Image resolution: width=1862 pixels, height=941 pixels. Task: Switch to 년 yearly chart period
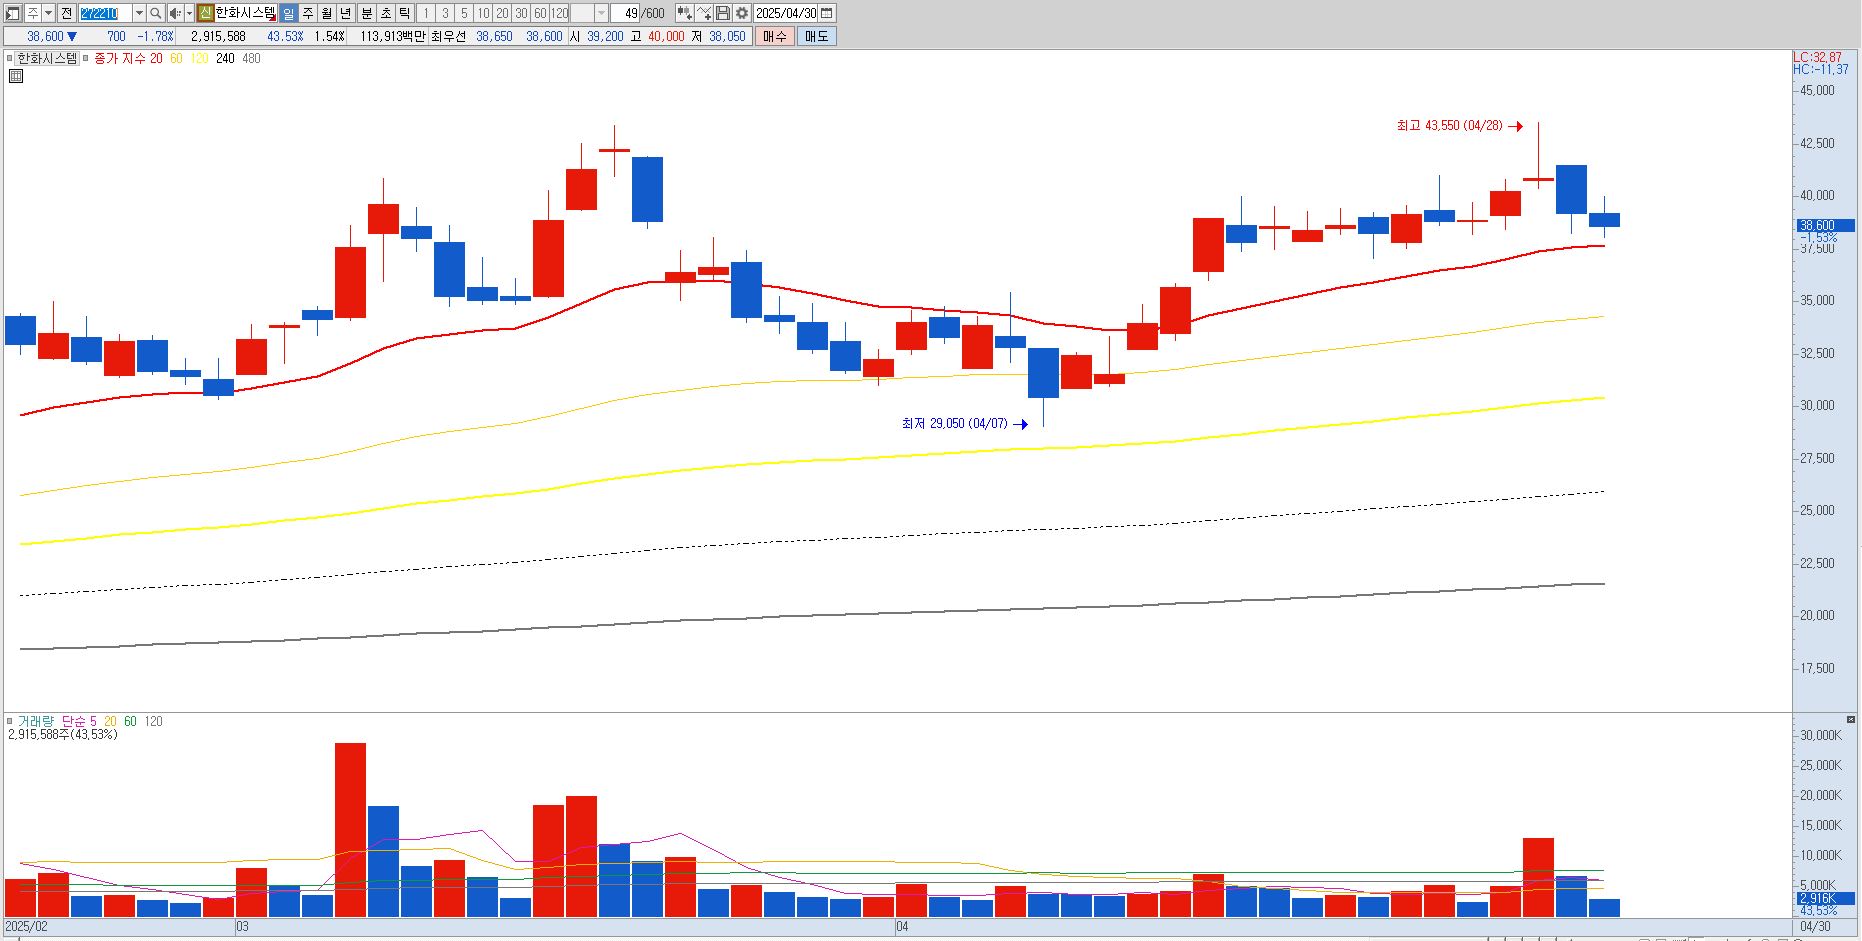[346, 13]
